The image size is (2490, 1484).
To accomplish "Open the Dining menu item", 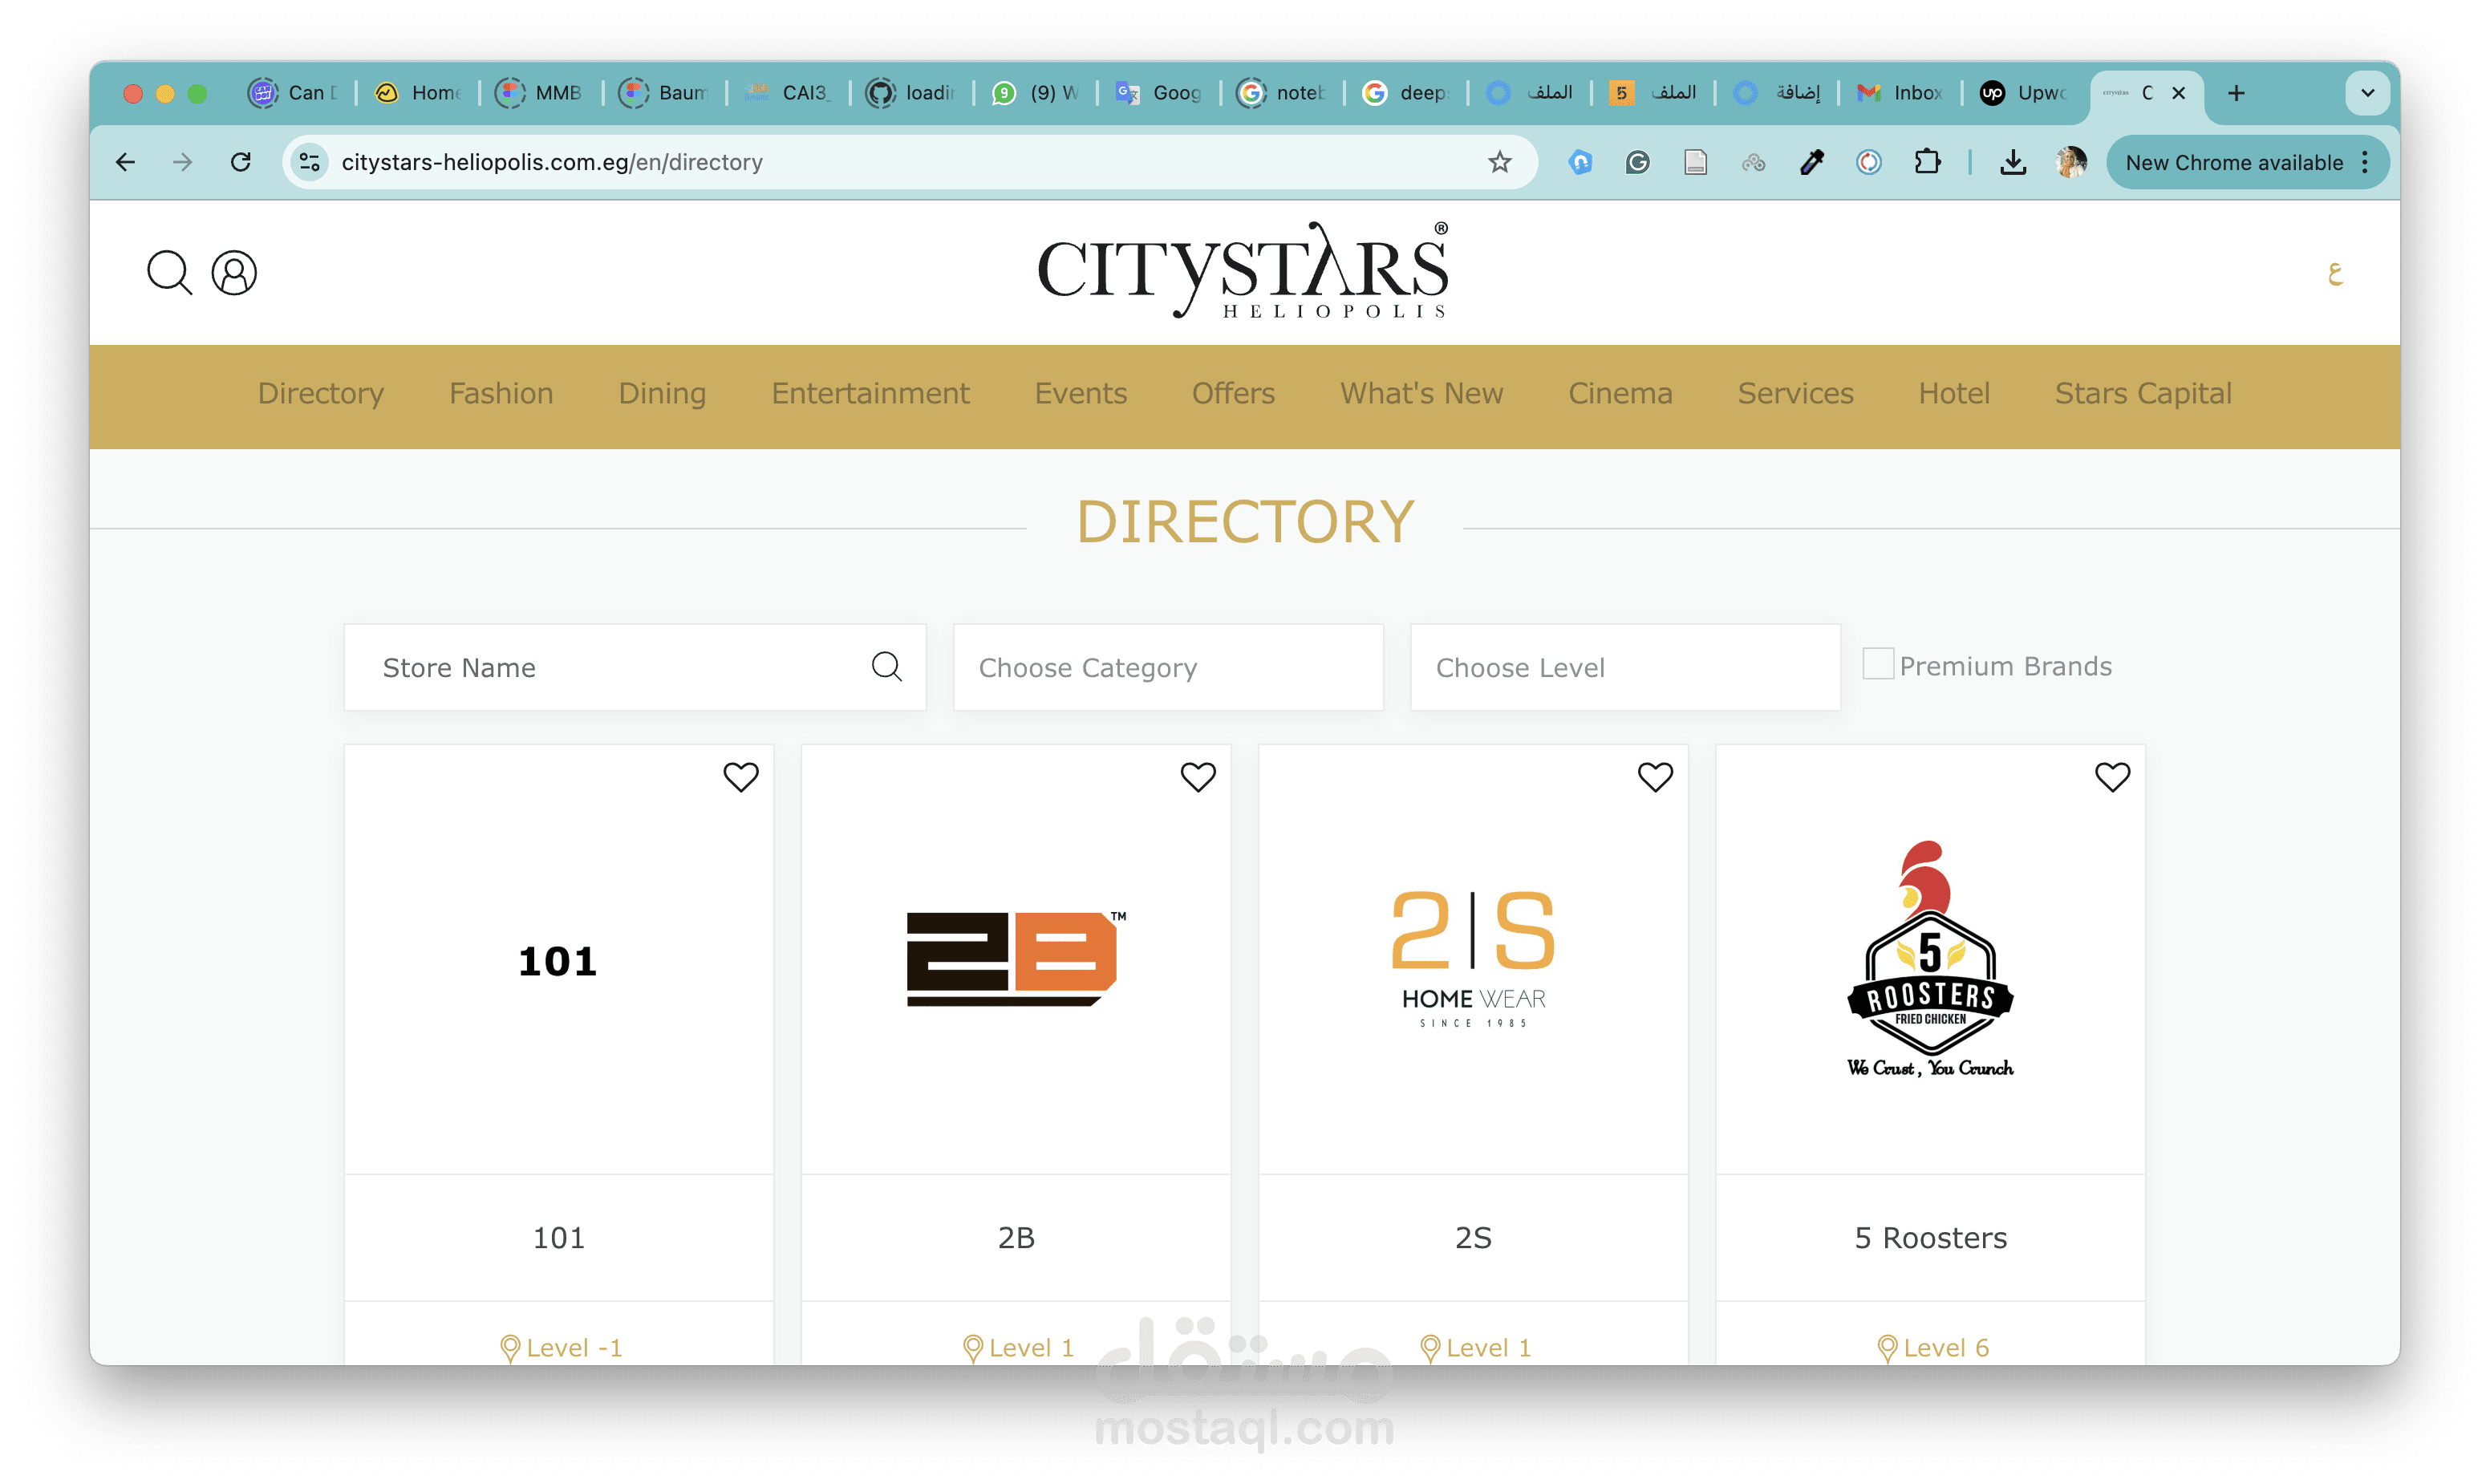I will [x=662, y=393].
